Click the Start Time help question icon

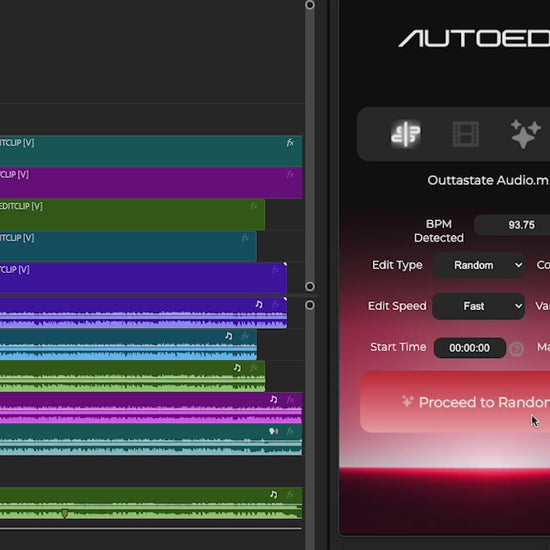(517, 349)
